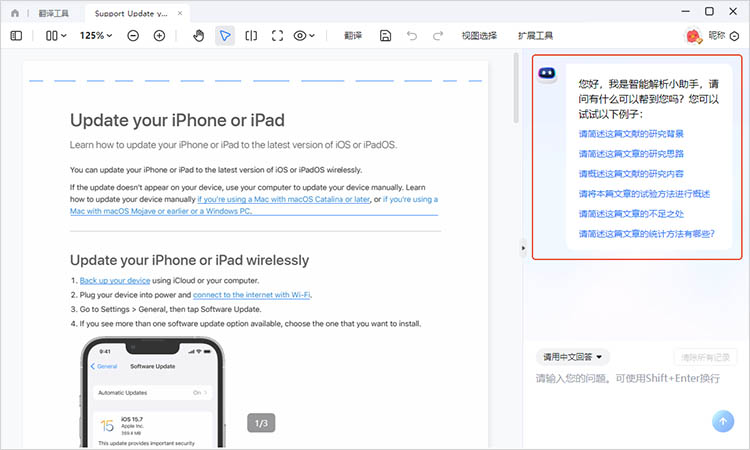Select the hand pan tool

click(x=199, y=35)
